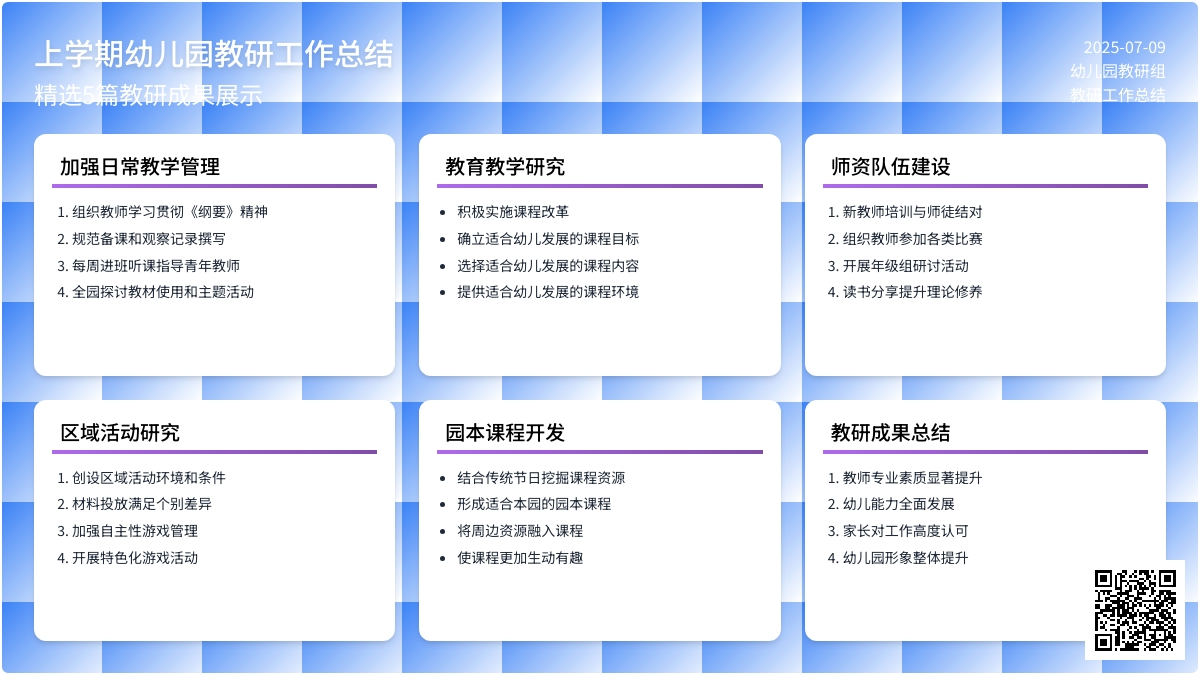
Task: Click item 全园探讨教材使用和主题活动
Action: point(163,292)
